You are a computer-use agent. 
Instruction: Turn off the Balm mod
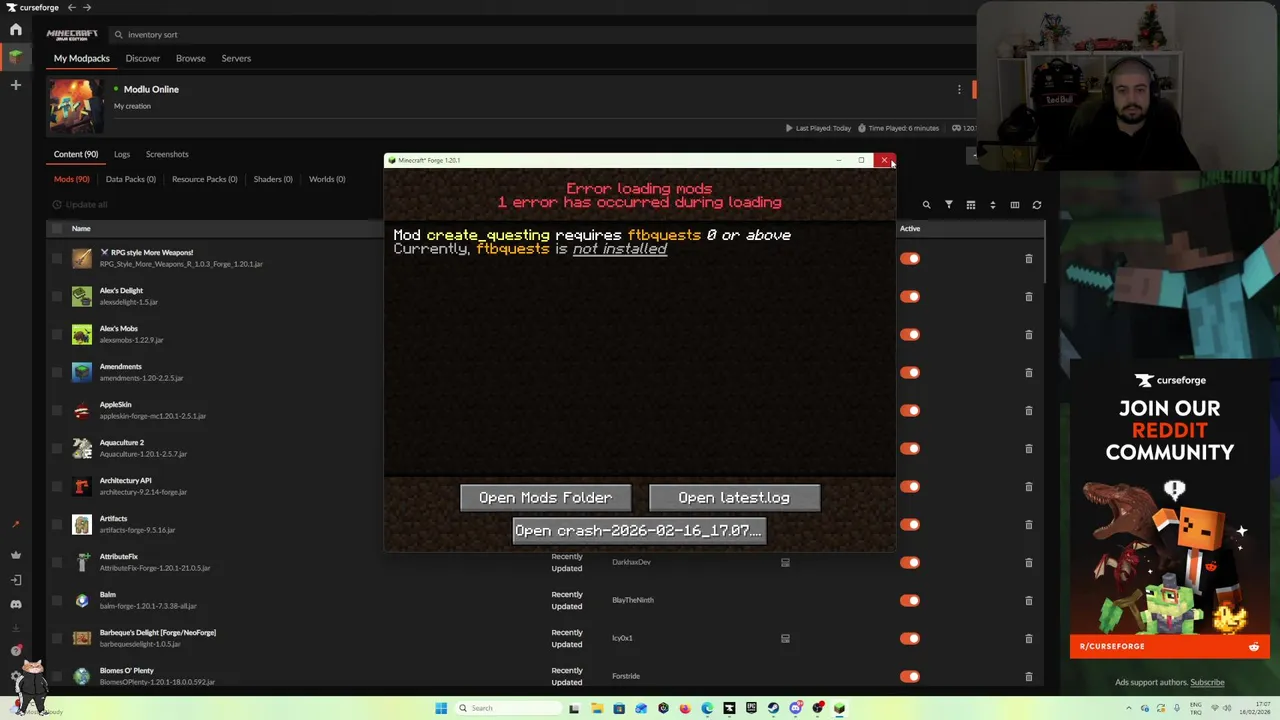pos(910,601)
